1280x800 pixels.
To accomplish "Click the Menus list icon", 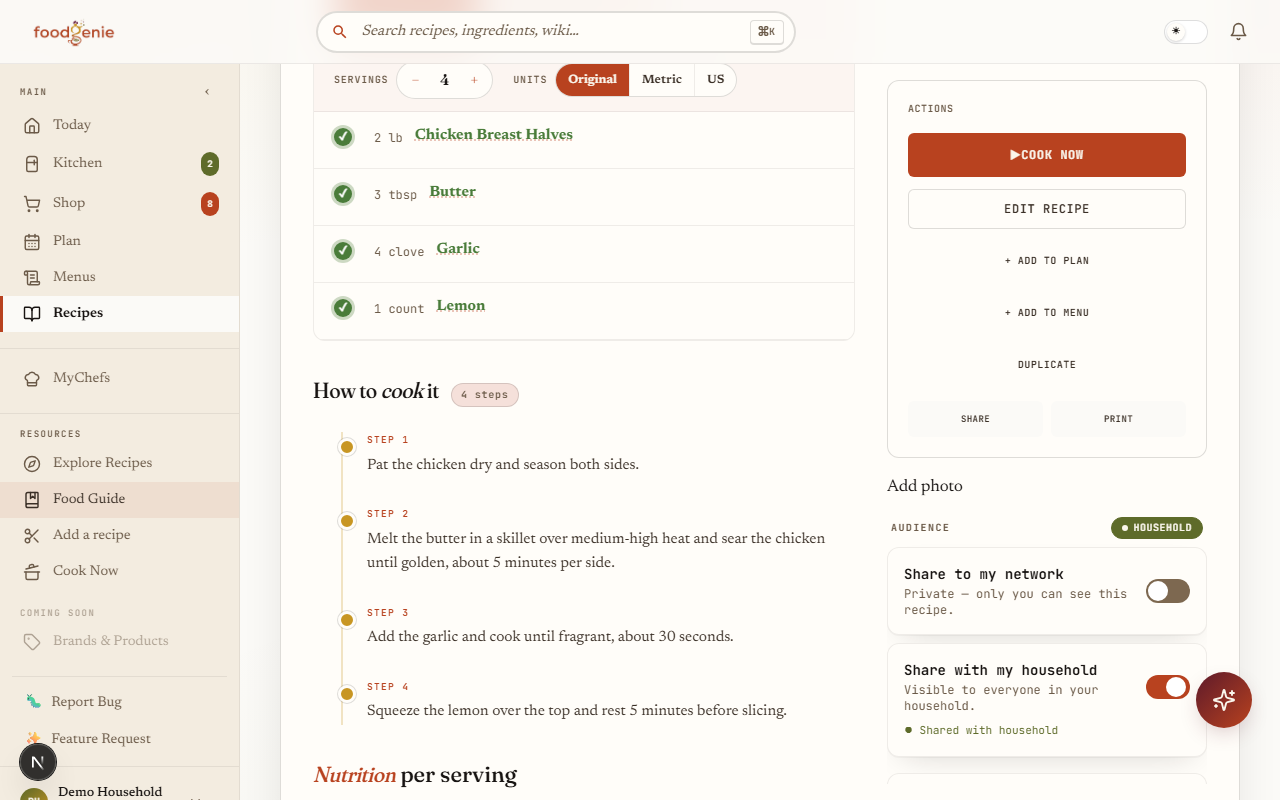I will click(32, 277).
